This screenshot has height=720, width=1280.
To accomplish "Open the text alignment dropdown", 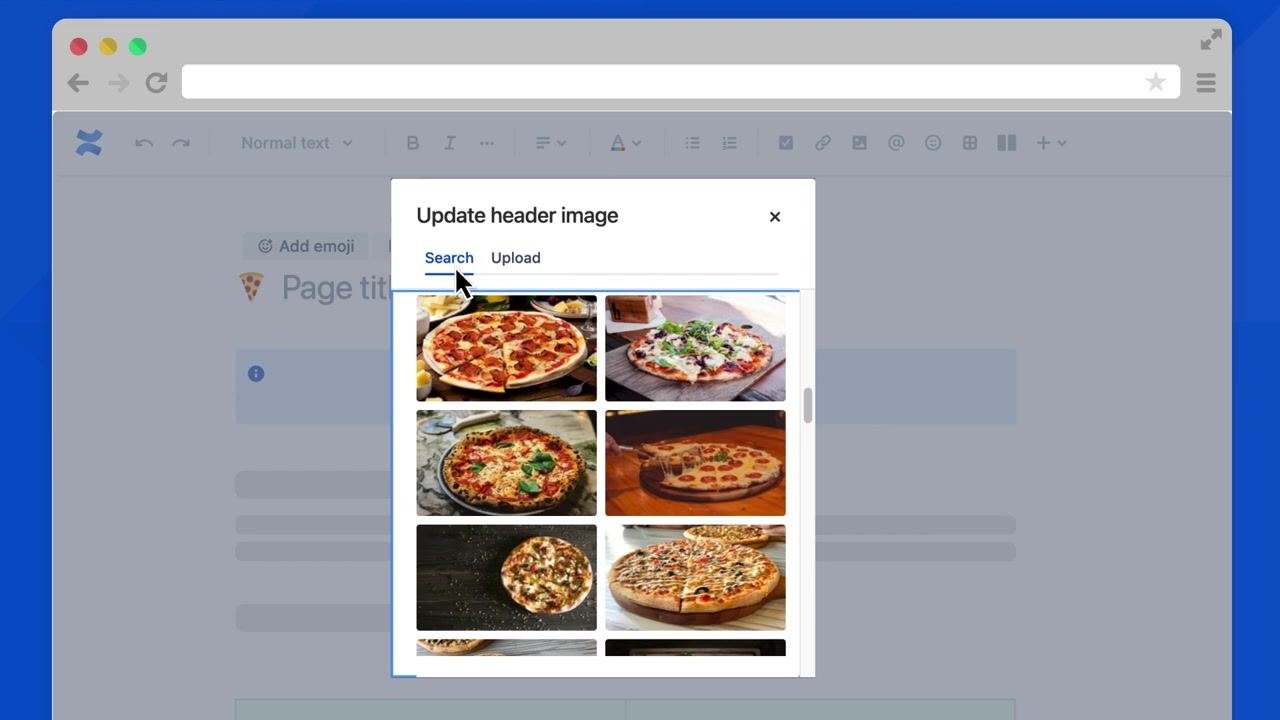I will coord(550,143).
